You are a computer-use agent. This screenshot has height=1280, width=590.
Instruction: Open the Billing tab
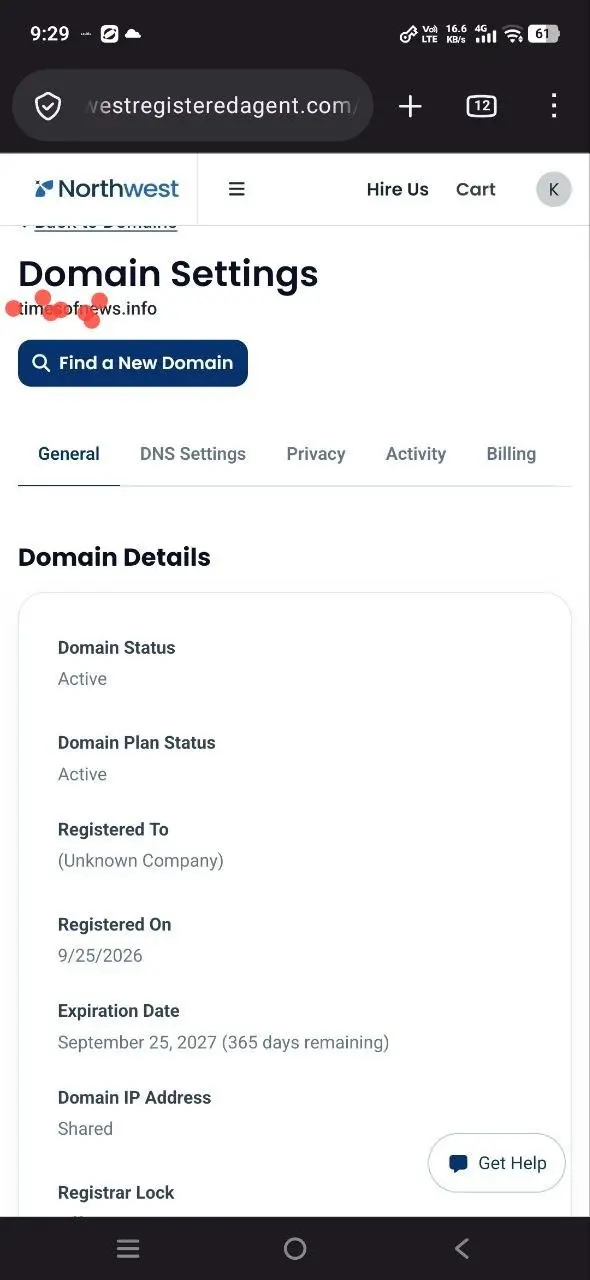(x=511, y=454)
